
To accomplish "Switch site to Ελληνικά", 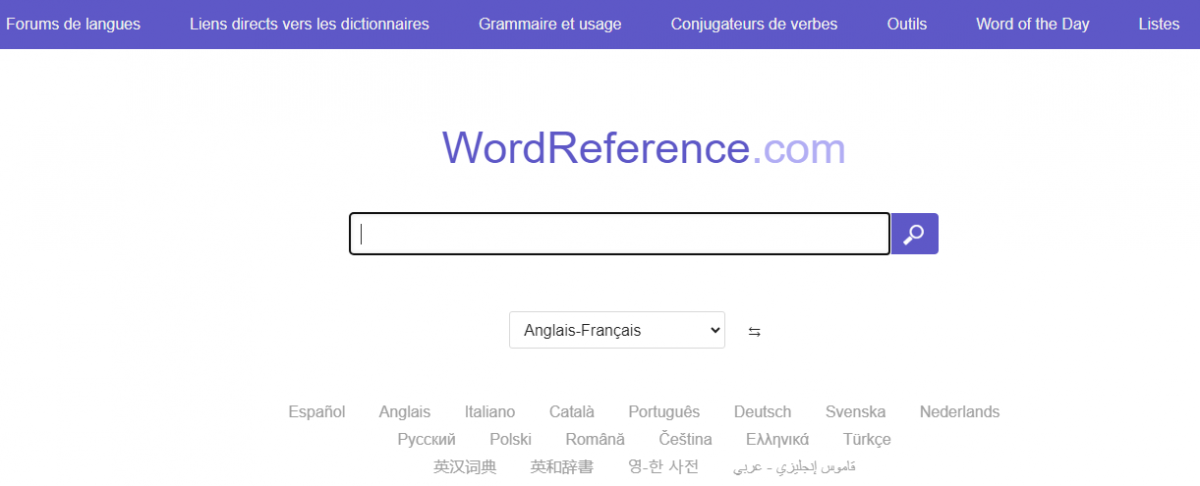I will tap(778, 439).
